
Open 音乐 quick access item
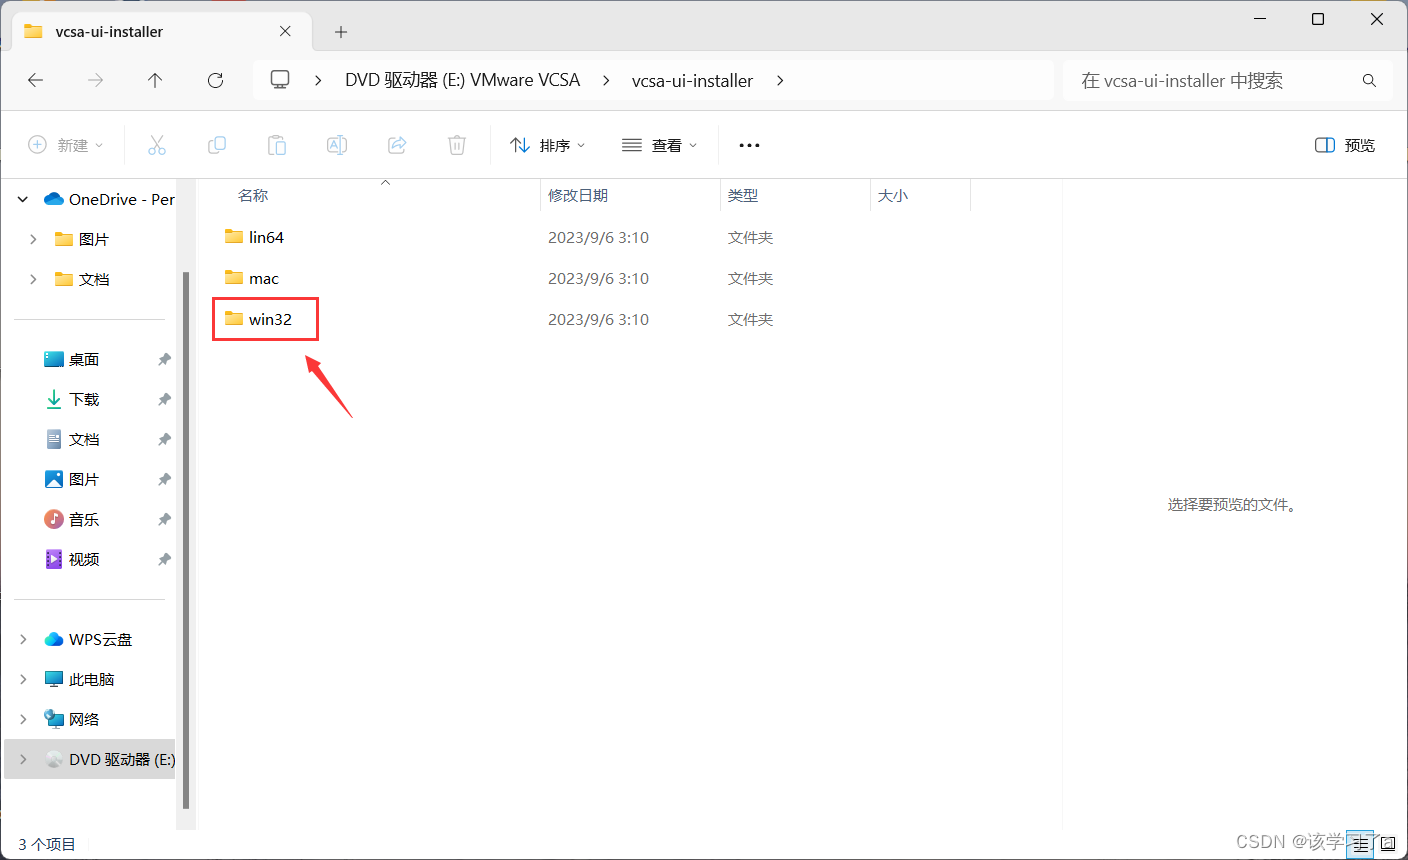click(x=72, y=519)
